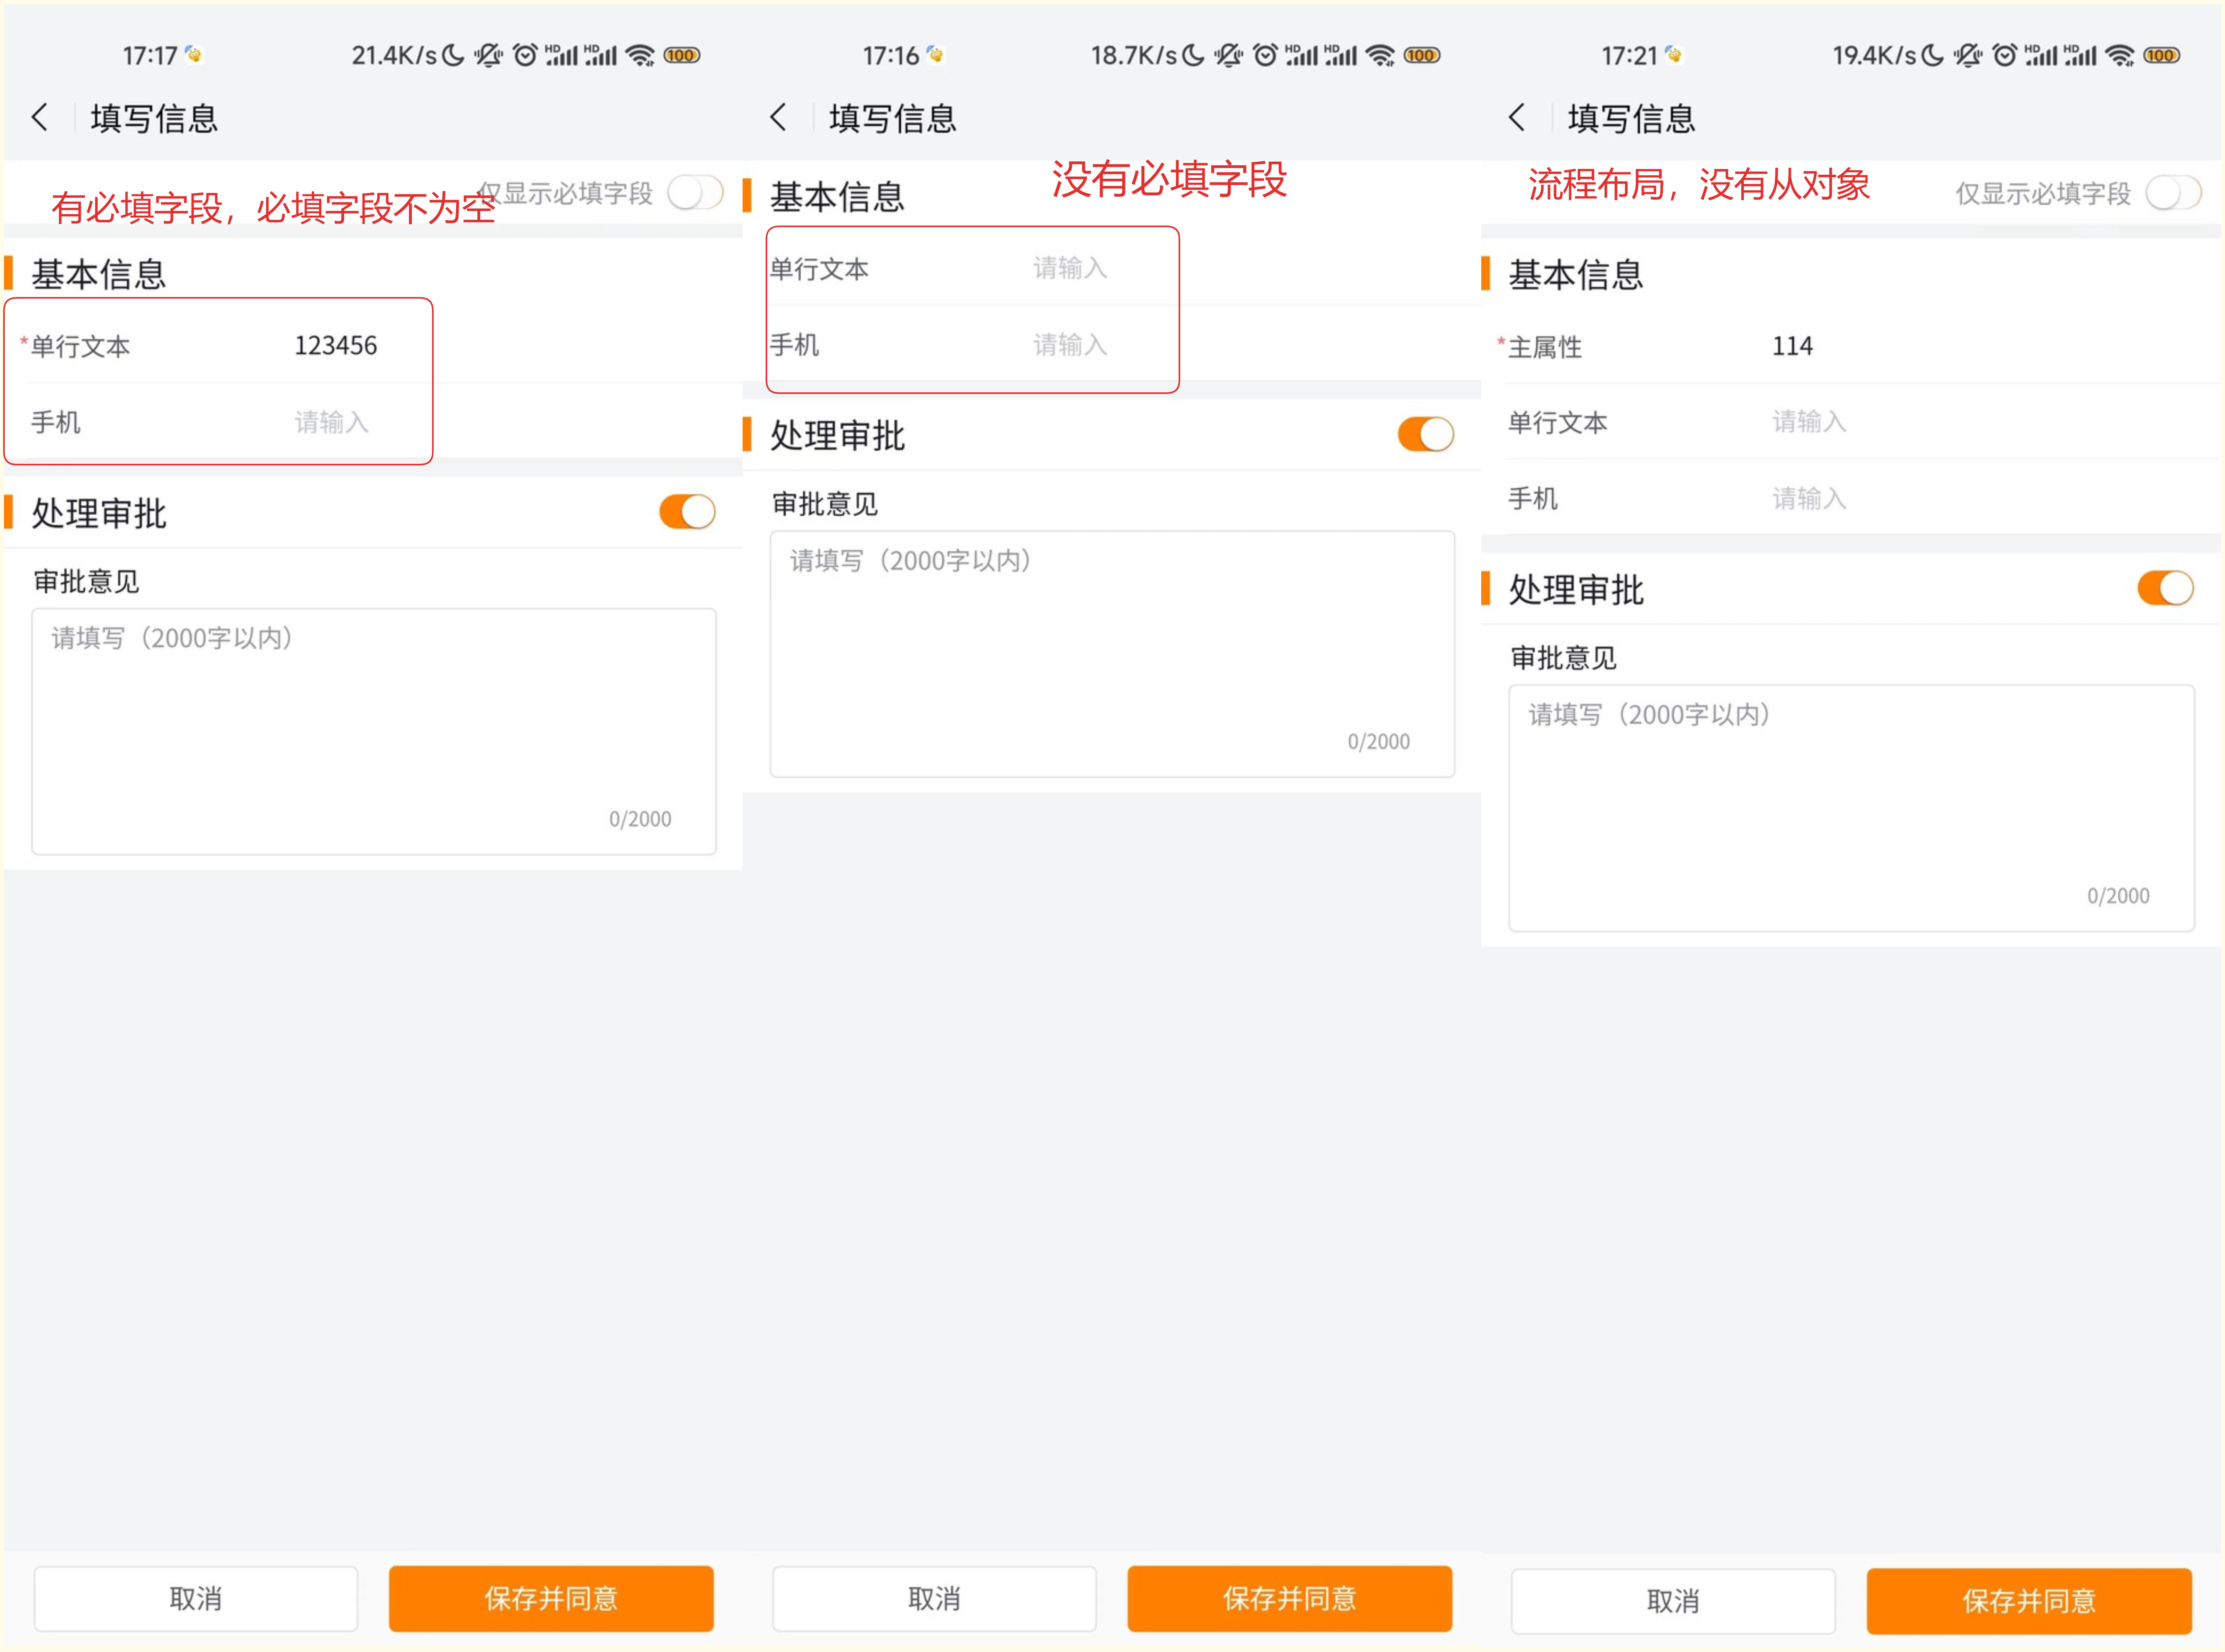The width and height of the screenshot is (2225, 1652).
Task: Tap back arrow in right phone screen
Action: (x=1517, y=117)
